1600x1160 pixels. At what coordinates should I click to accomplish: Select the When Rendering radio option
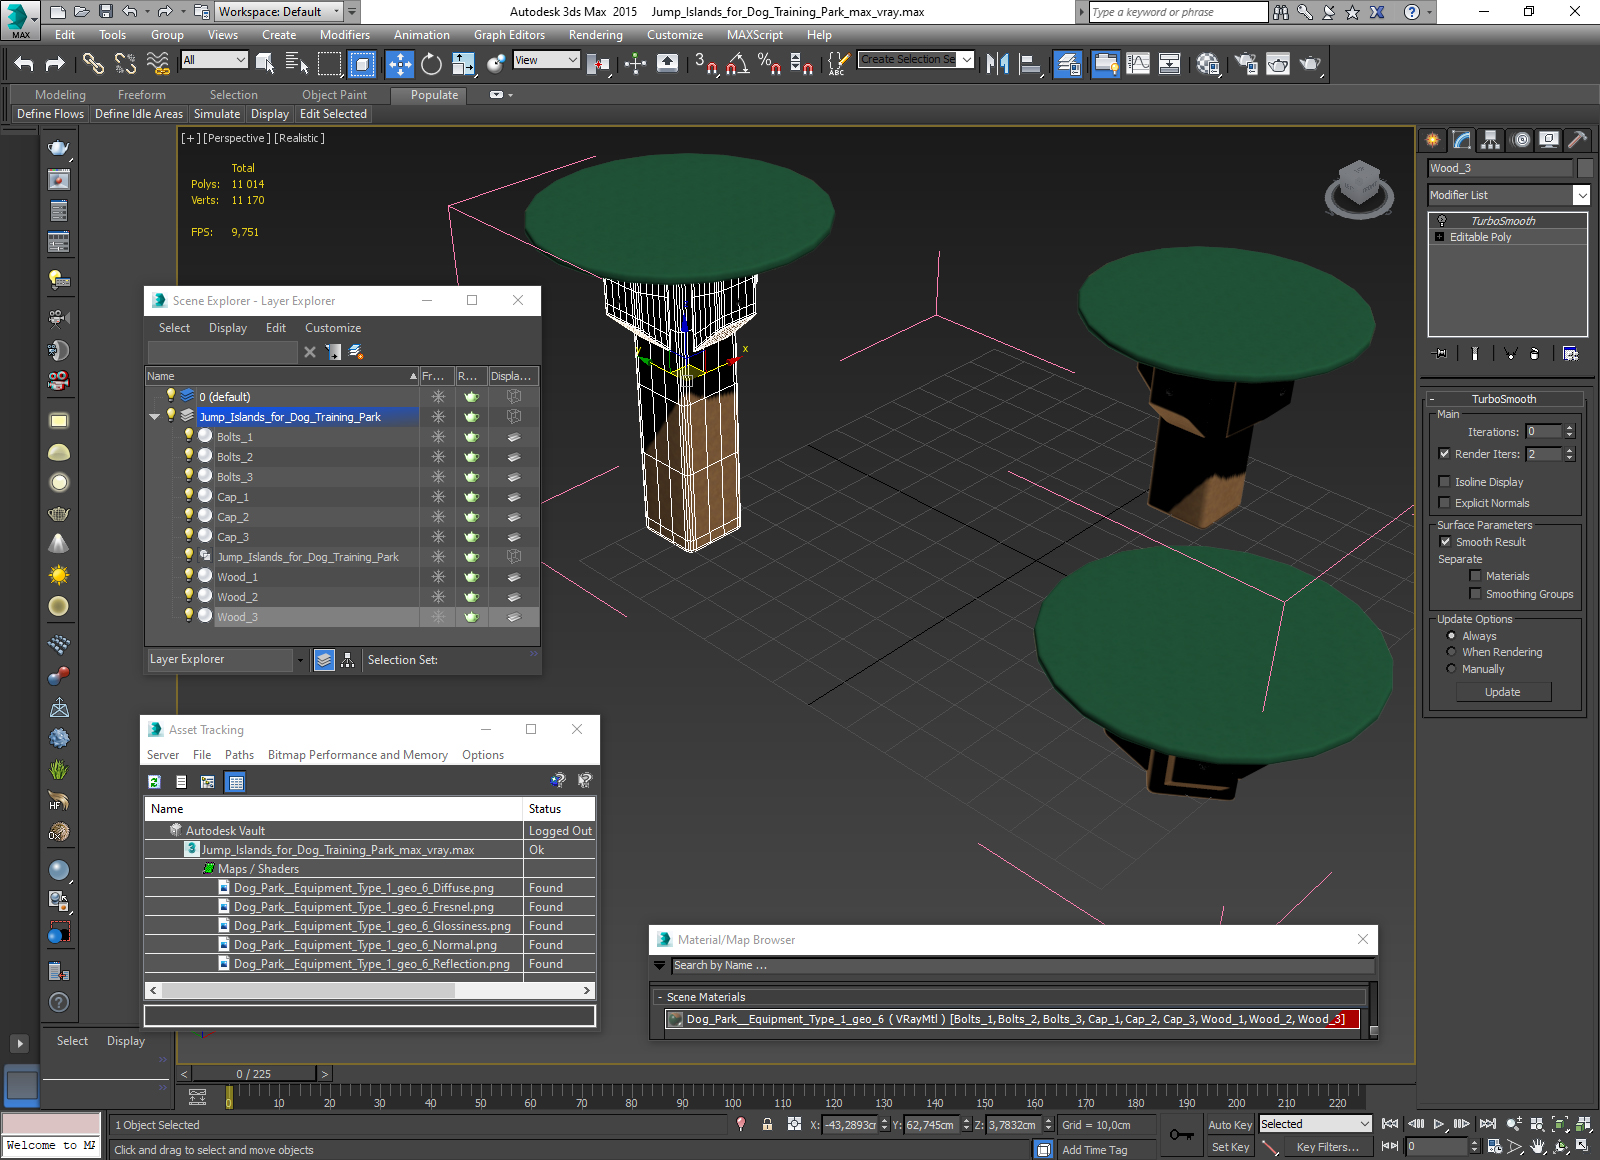coord(1451,652)
